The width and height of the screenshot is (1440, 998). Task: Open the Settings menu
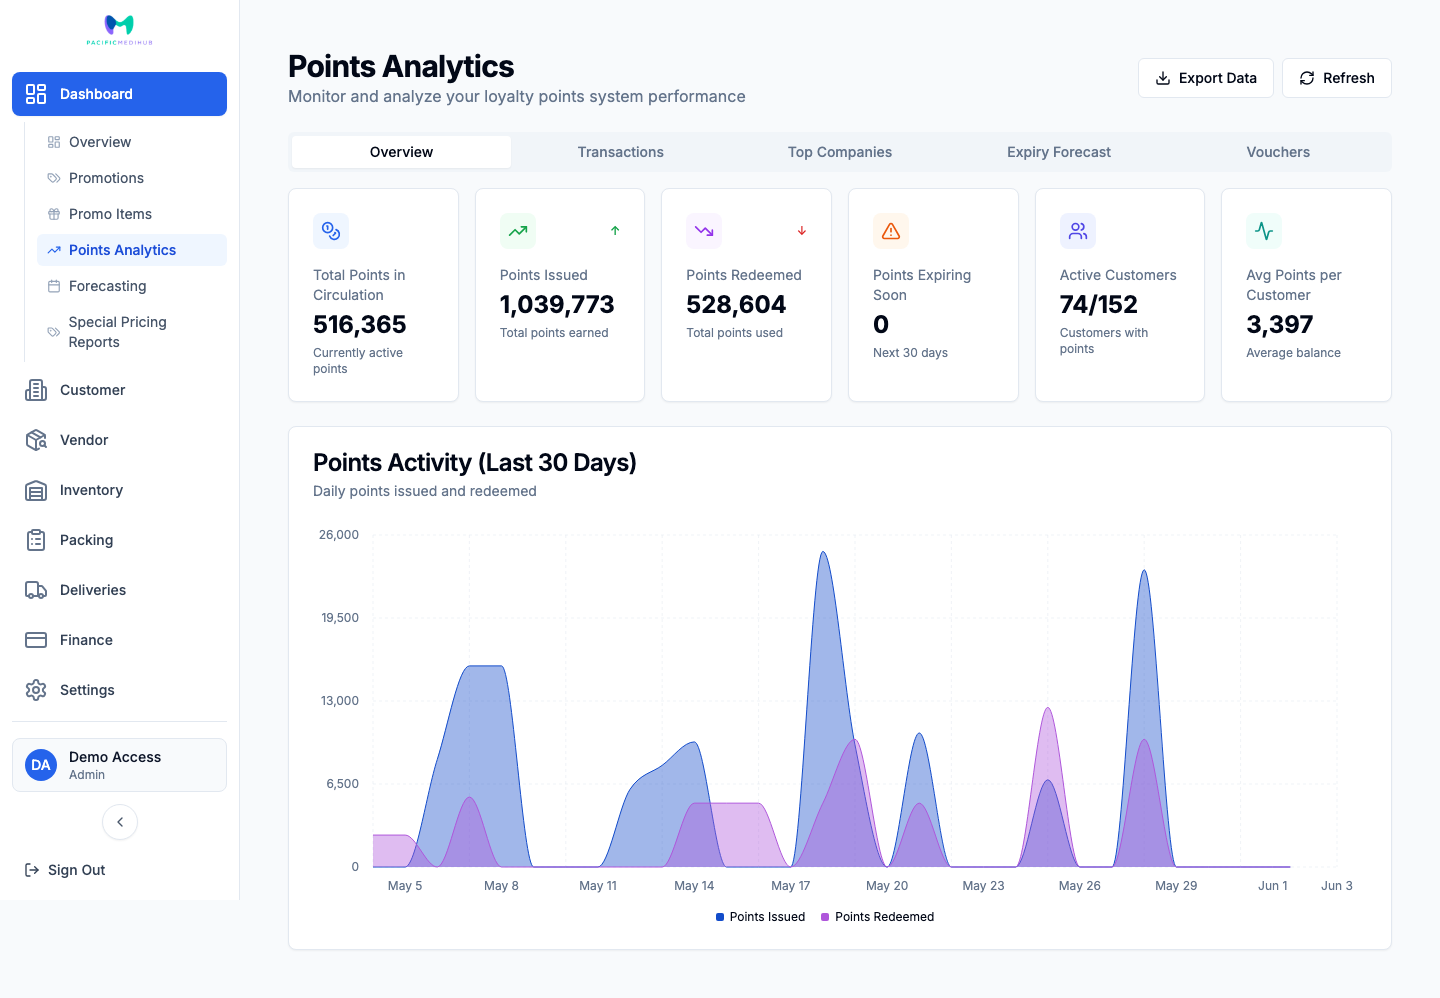(x=119, y=690)
